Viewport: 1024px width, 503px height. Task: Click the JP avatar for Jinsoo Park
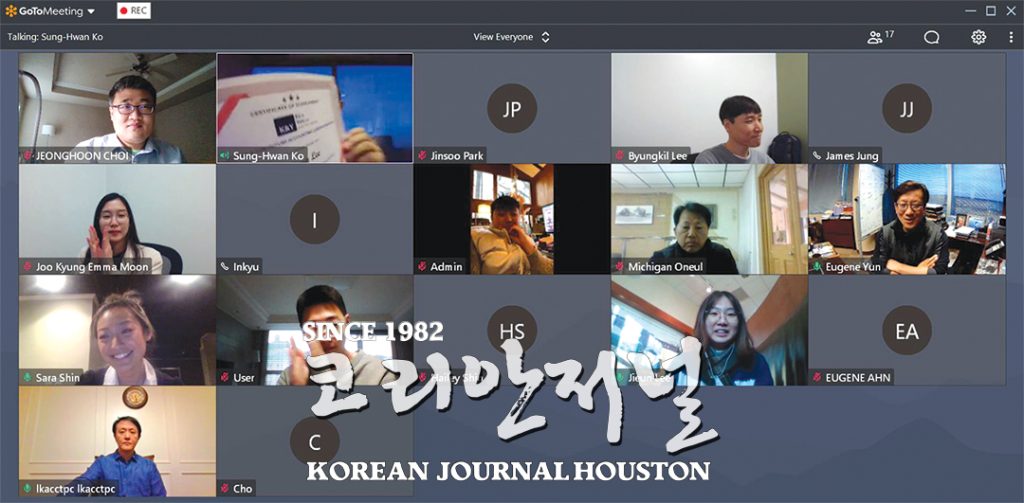(x=512, y=108)
